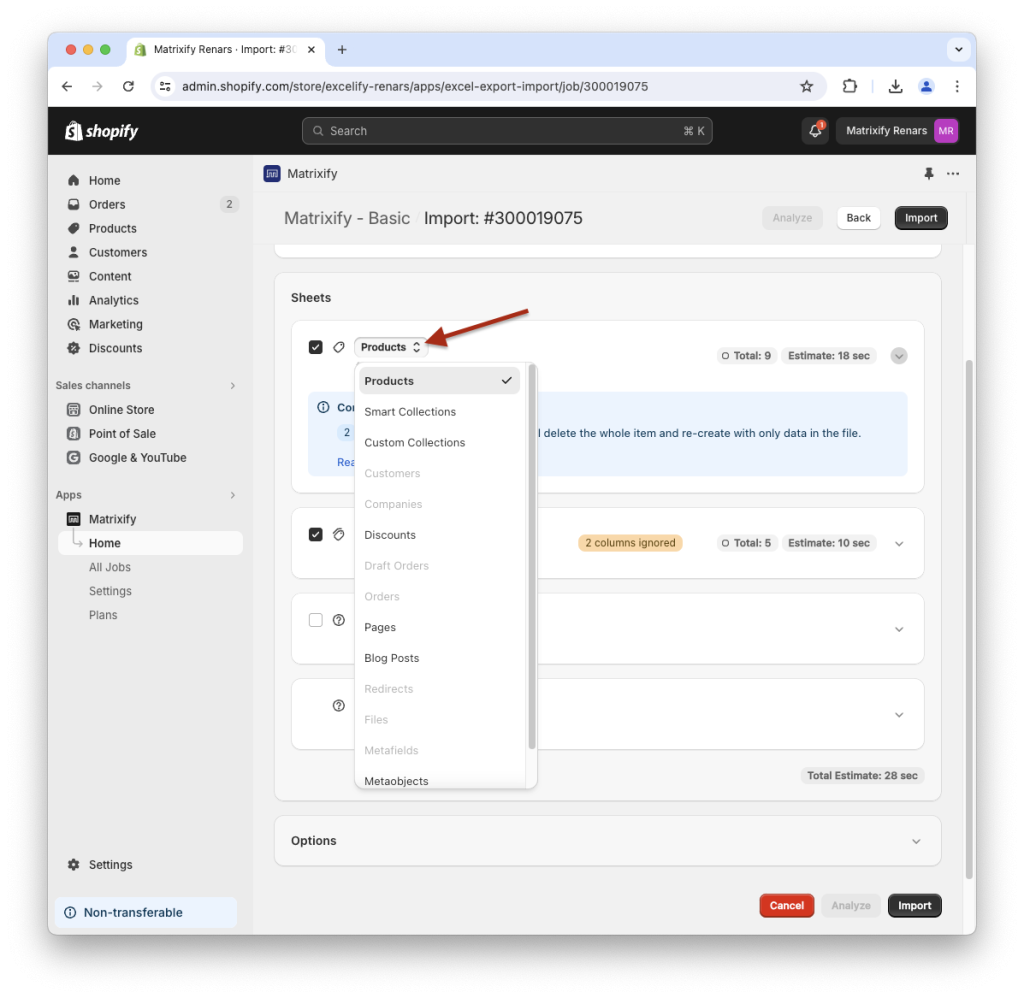This screenshot has height=998, width=1024.
Task: Expand the Sales channels section
Action: [x=231, y=385]
